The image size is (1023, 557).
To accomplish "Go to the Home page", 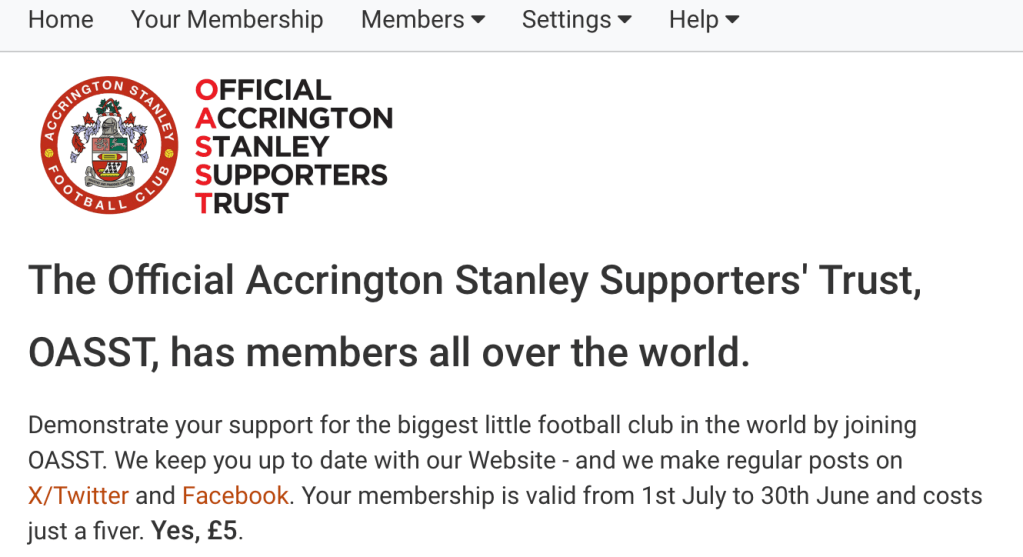I will tap(60, 20).
